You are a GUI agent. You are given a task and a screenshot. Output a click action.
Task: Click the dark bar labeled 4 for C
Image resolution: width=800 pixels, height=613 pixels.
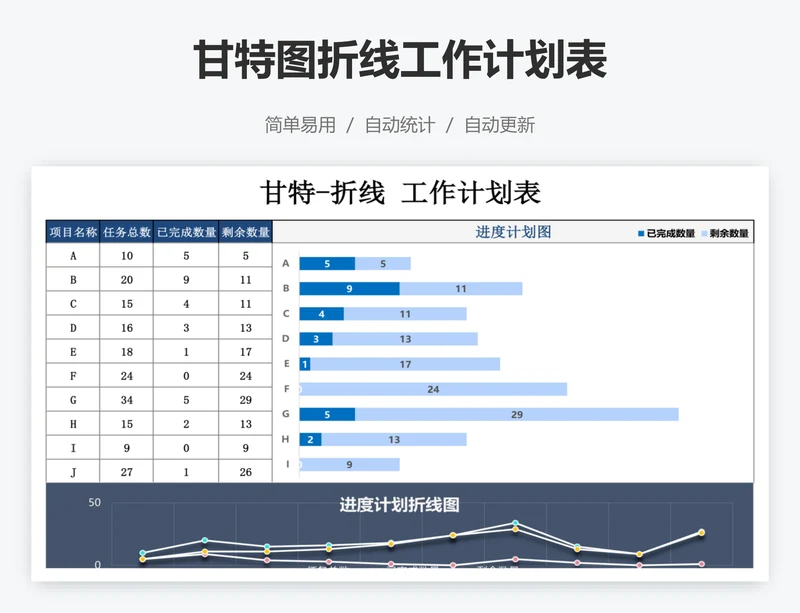pos(321,313)
